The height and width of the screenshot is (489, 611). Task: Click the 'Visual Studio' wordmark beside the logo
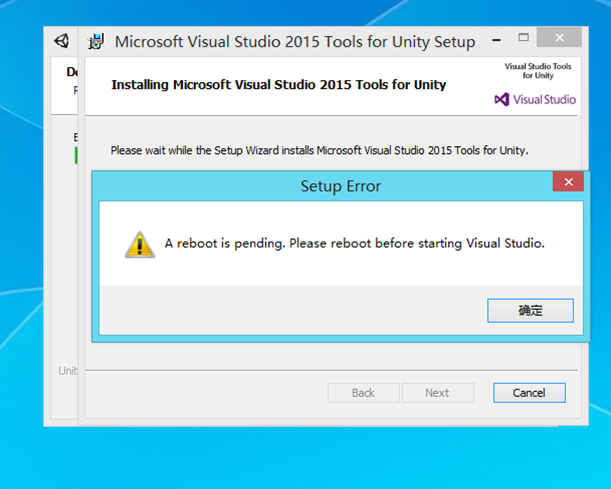545,100
